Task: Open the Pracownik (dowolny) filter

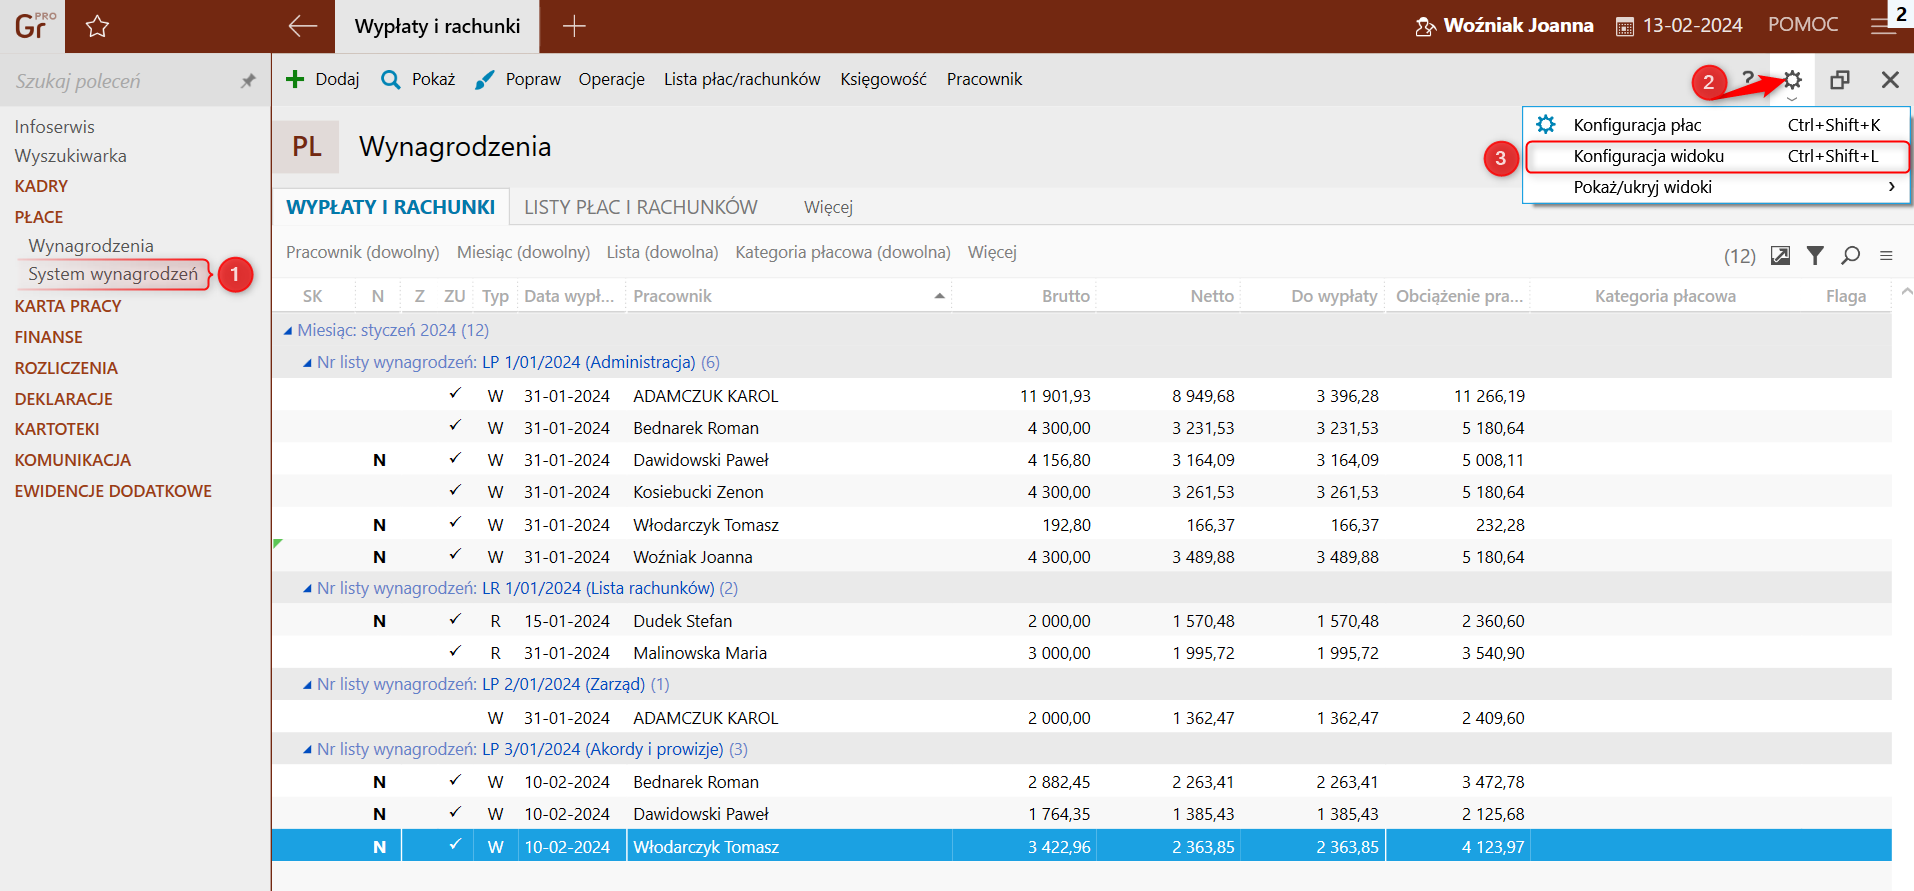Action: tap(362, 252)
